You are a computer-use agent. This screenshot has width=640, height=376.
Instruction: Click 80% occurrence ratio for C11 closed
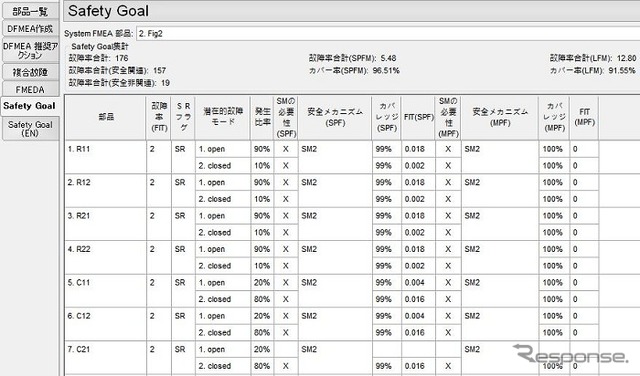(x=262, y=299)
